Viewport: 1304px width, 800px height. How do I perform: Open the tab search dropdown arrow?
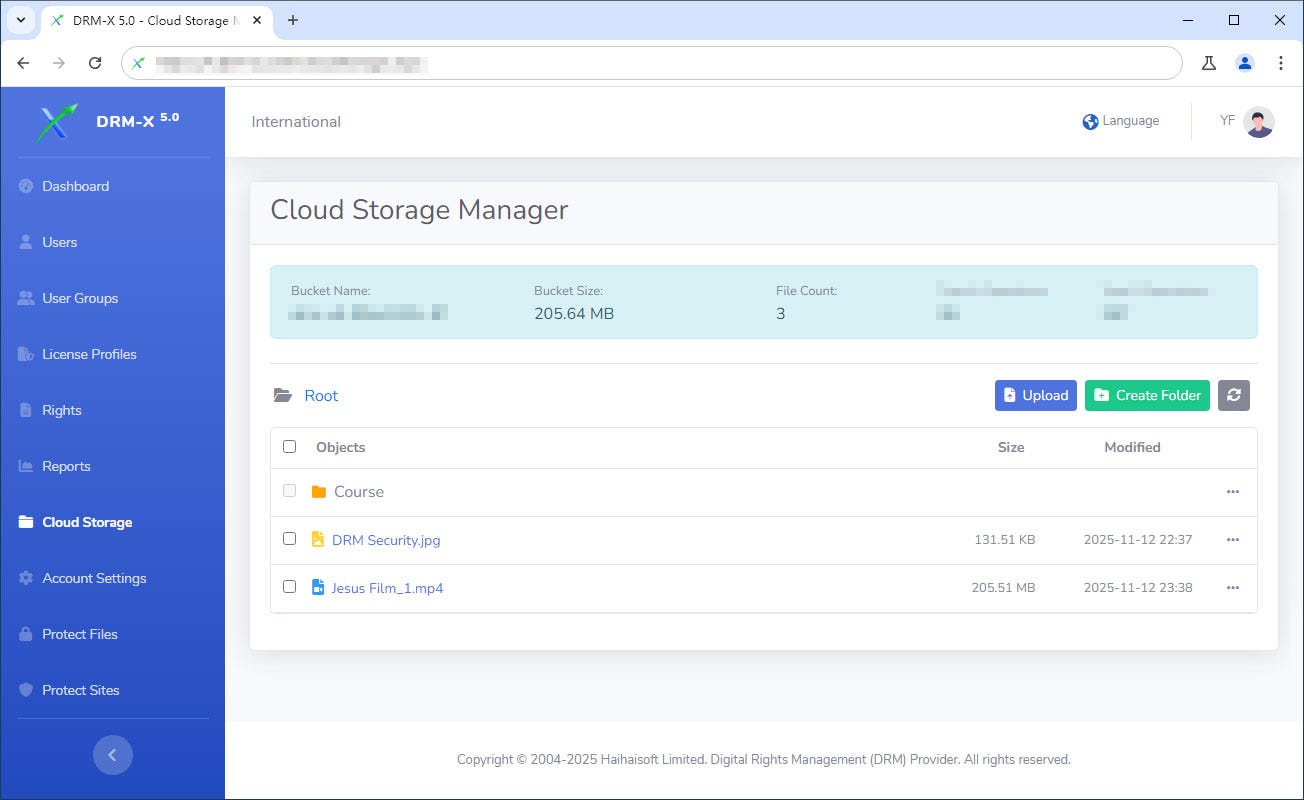click(x=20, y=20)
